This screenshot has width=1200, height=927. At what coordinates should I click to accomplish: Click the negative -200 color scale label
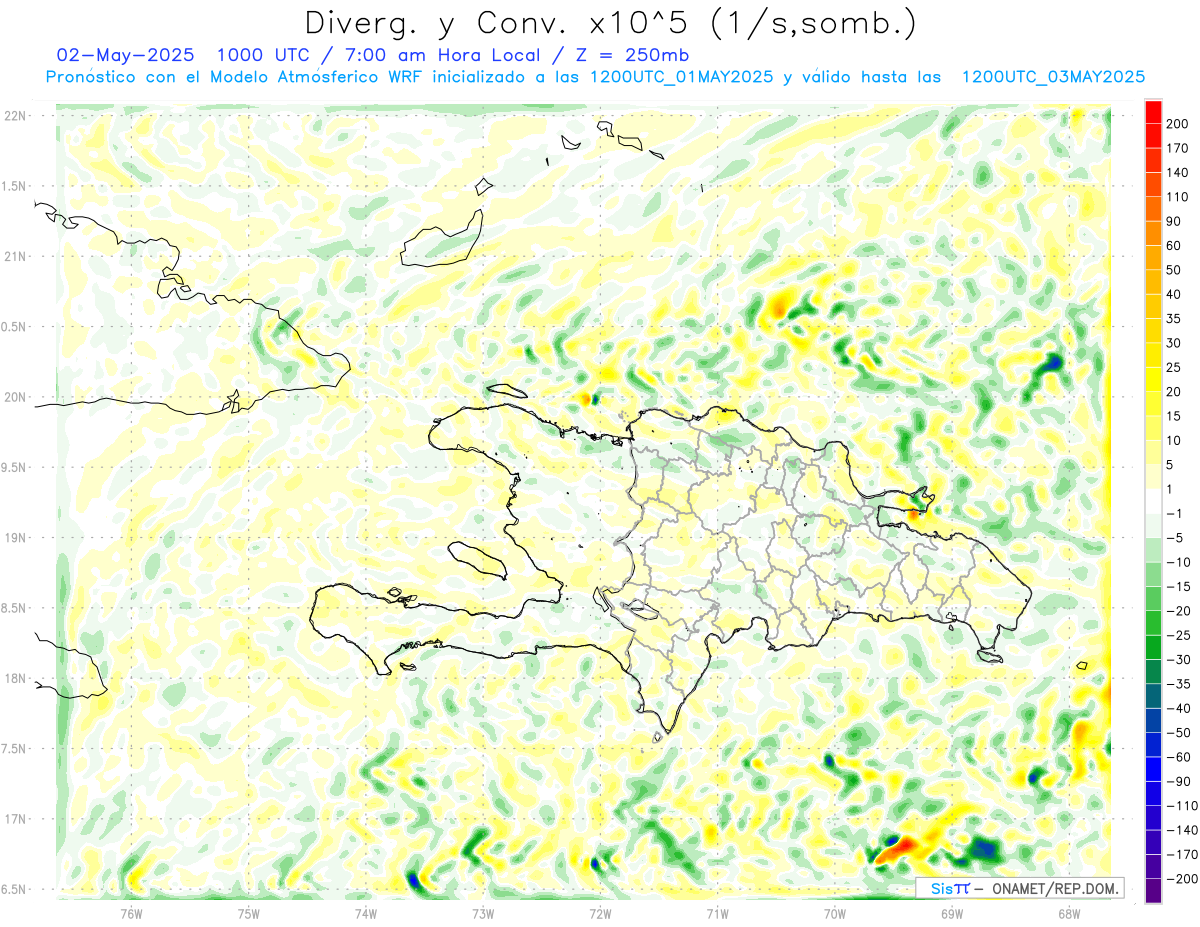1182,879
